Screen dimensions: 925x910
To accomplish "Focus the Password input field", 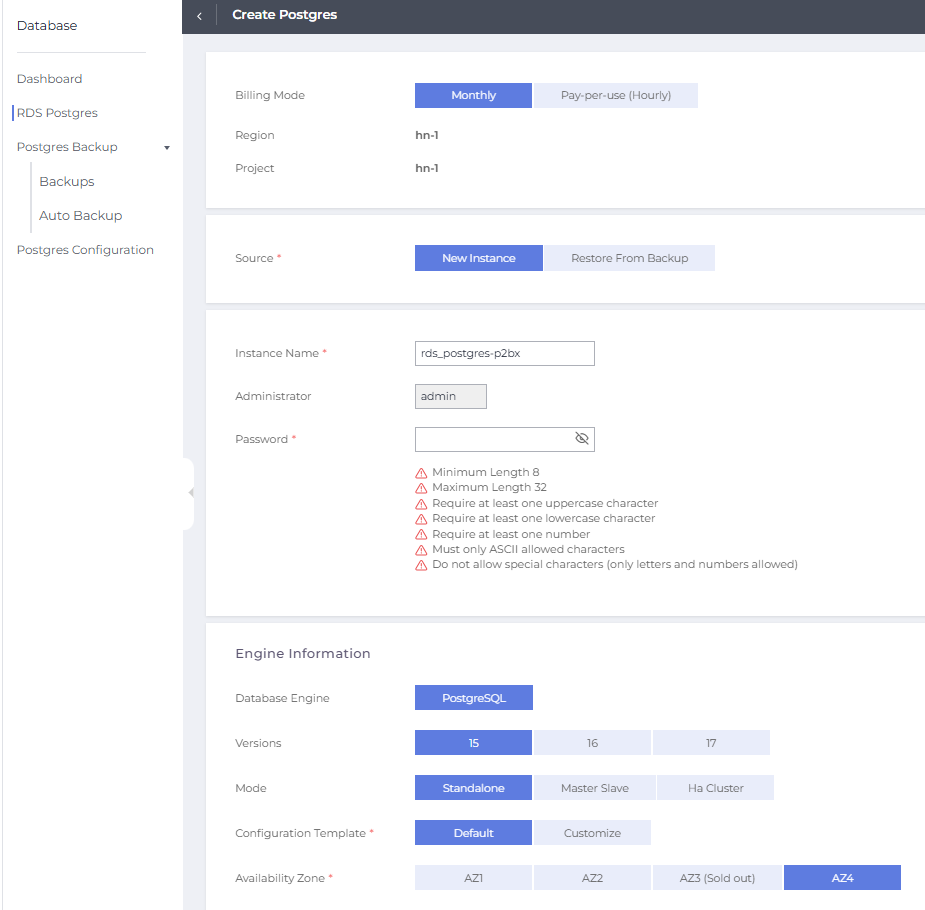I will pos(492,439).
